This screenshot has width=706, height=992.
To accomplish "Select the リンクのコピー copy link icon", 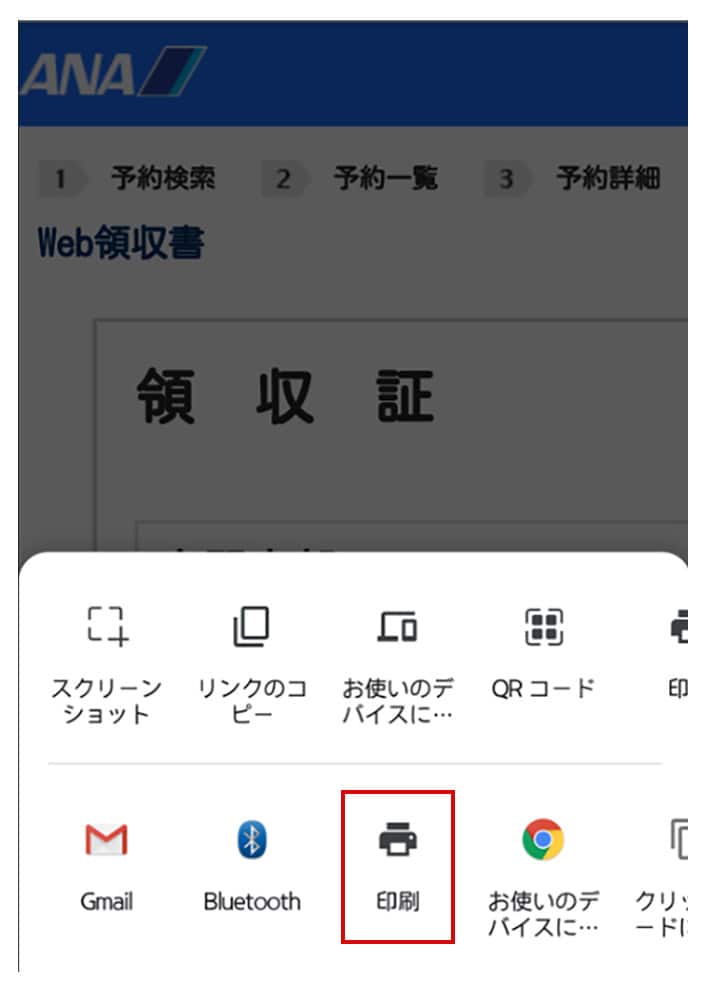I will point(252,626).
